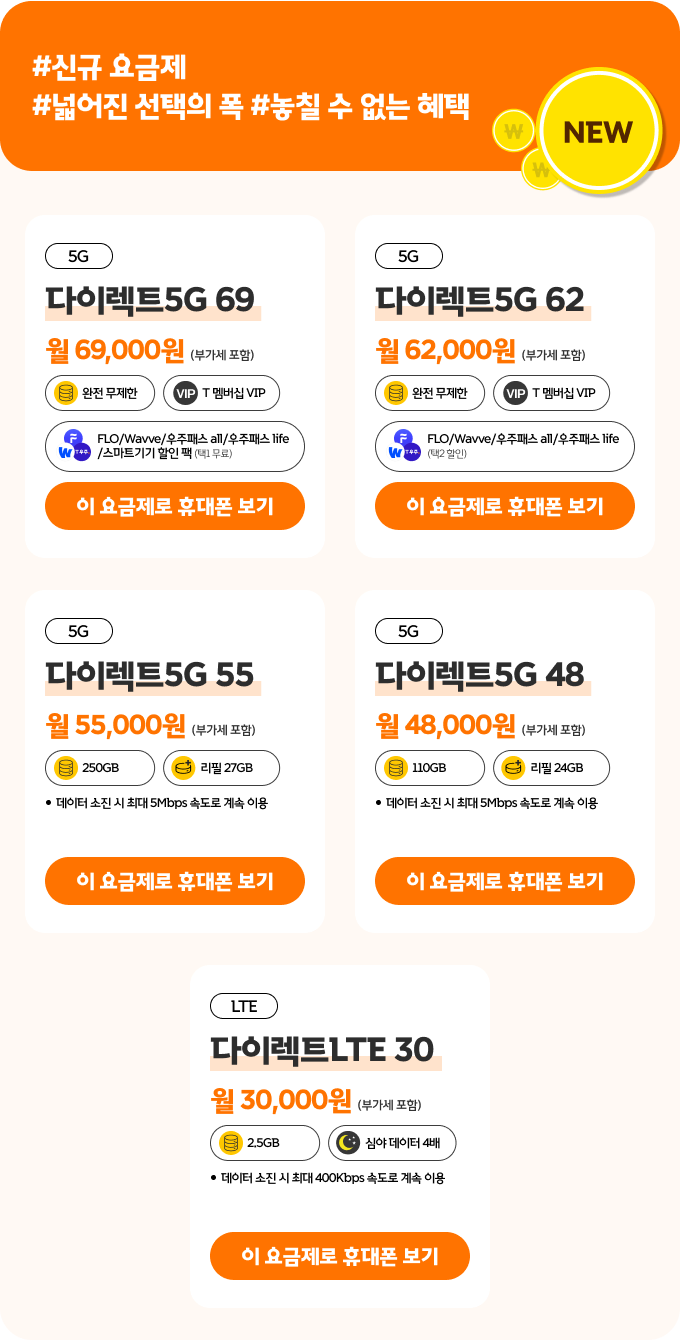Click the 2.5GB data icon on 다이렉트LTE 30
This screenshot has width=680, height=1340.
coord(230,1143)
